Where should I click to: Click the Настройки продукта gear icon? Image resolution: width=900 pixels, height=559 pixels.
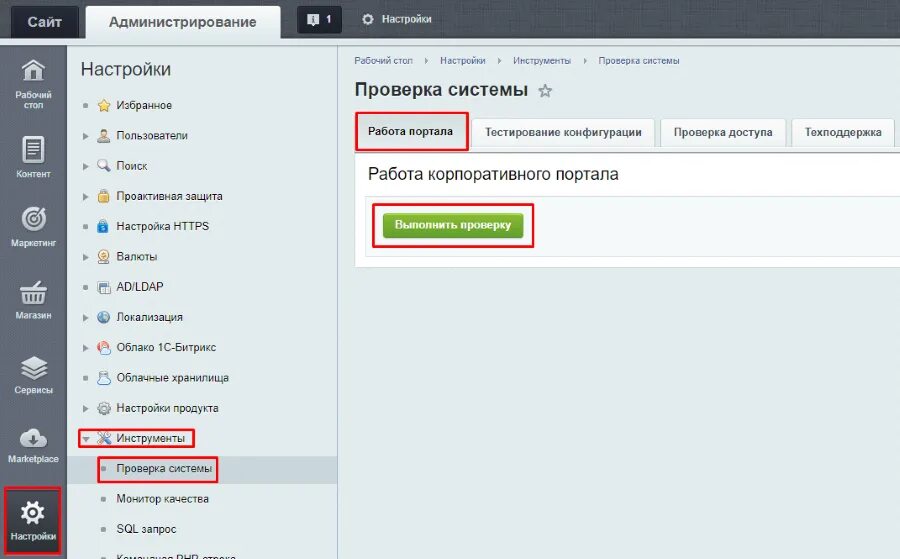coord(104,408)
